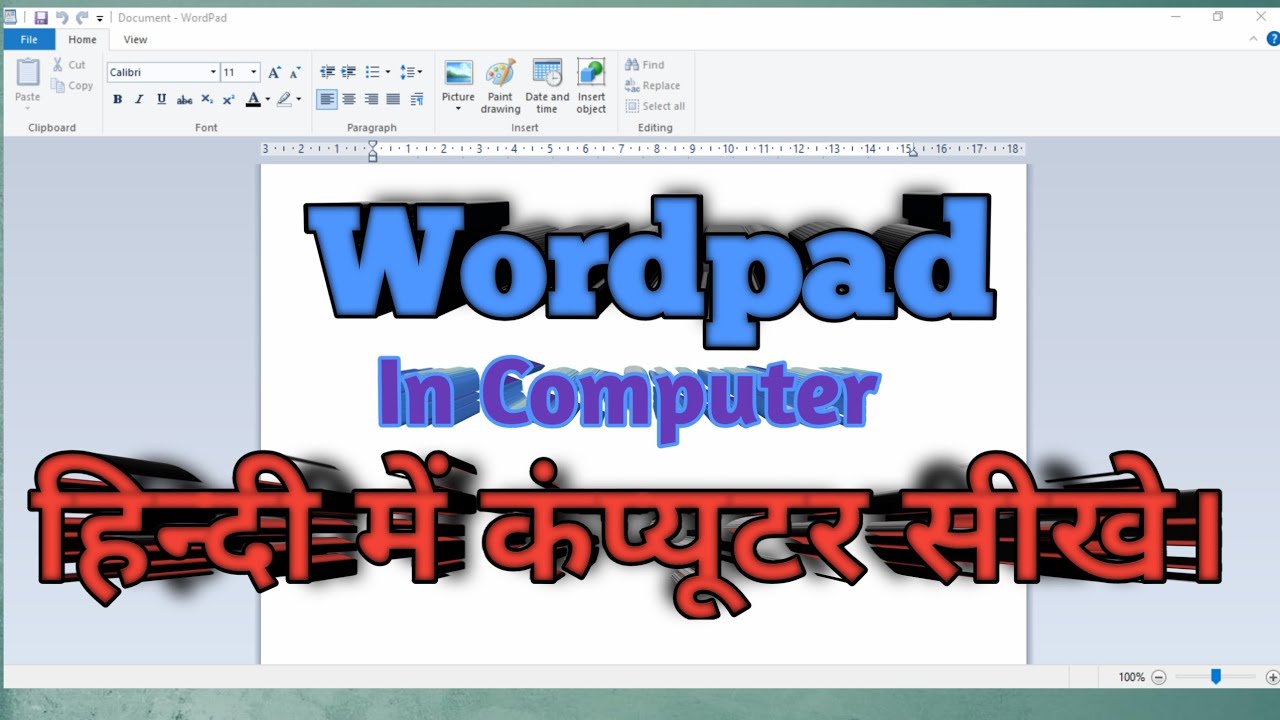The width and height of the screenshot is (1280, 720).
Task: Open the font family dropdown arrow
Action: click(x=213, y=72)
